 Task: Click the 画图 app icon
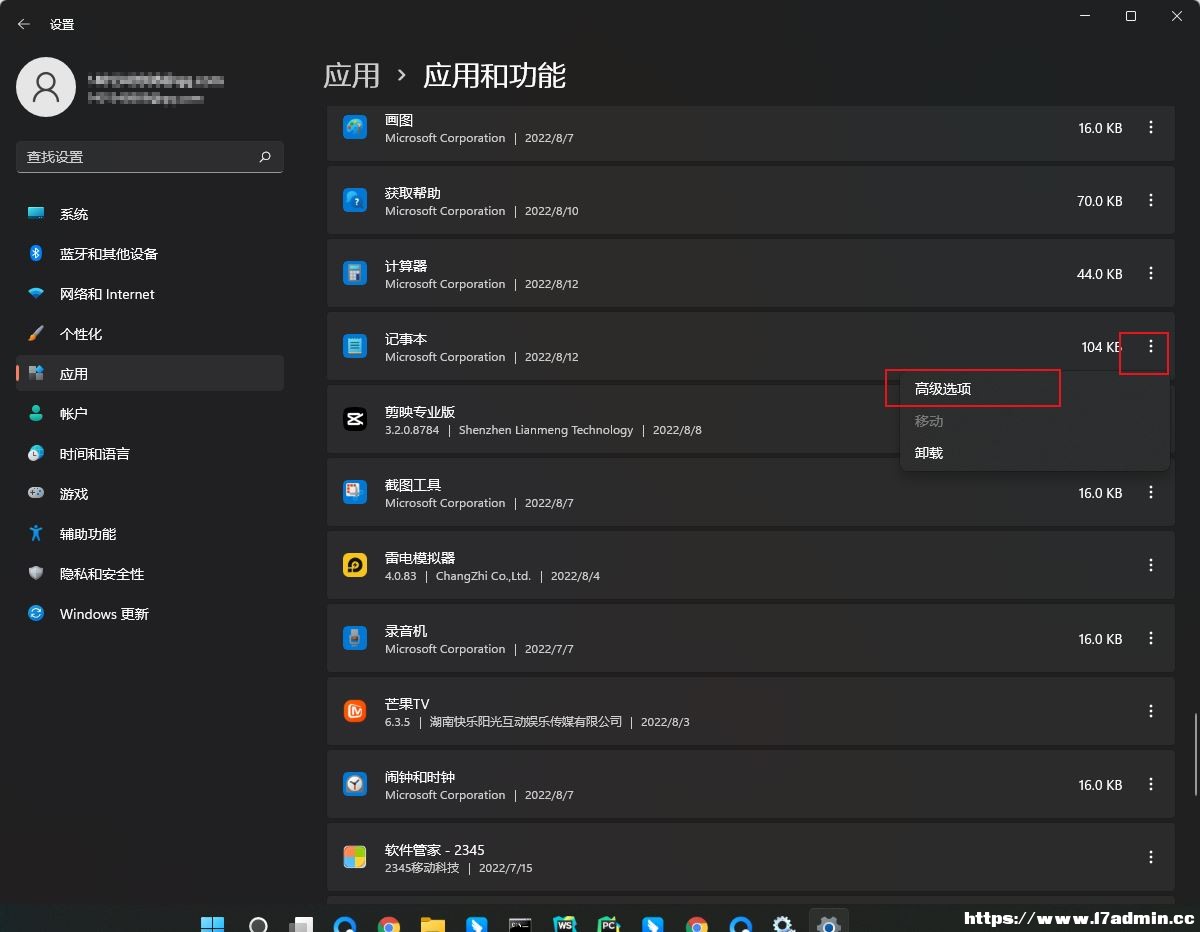coord(355,128)
